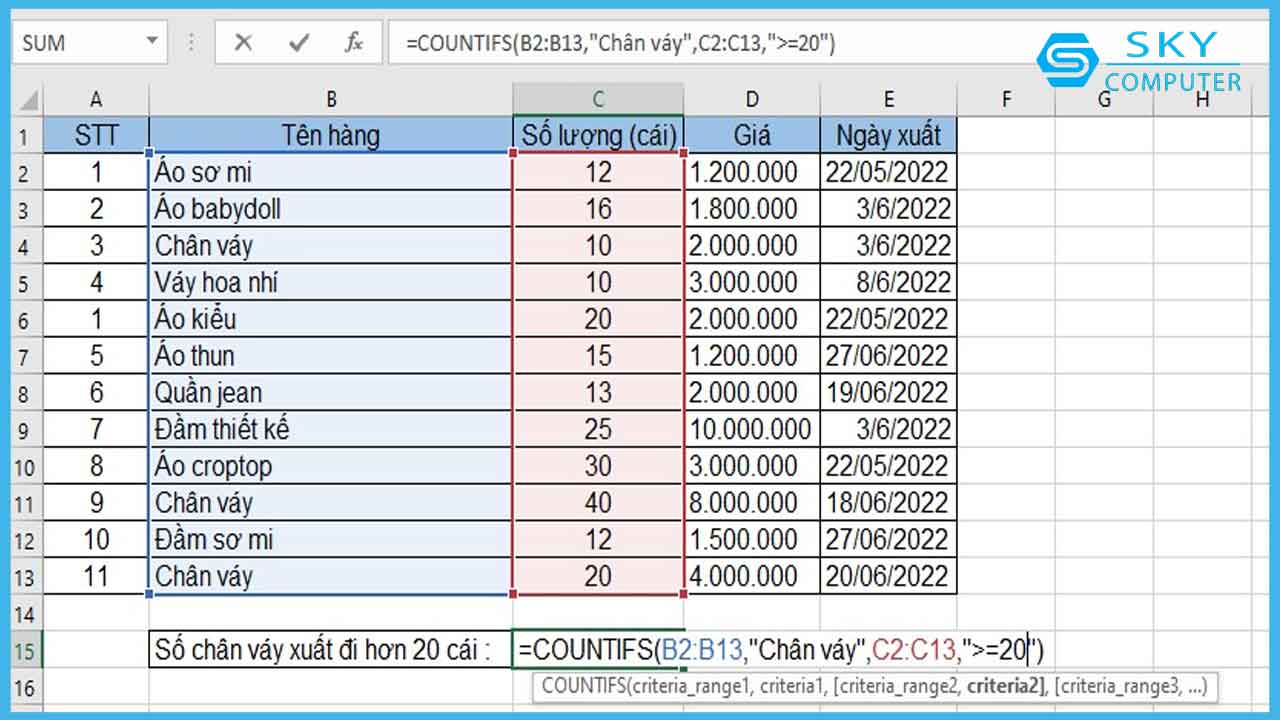The image size is (1280, 720).
Task: Select the cell 'Áo thun'
Action: pyautogui.click(x=331, y=356)
